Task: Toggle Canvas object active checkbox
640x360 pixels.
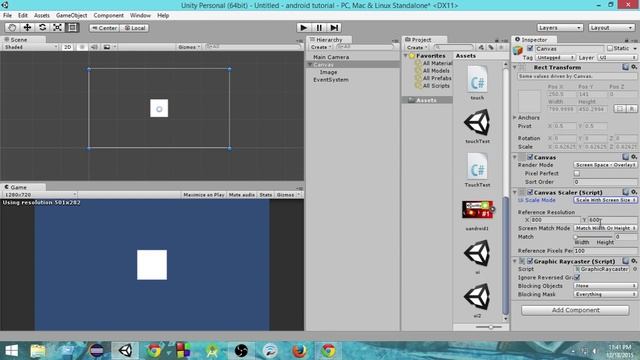Action: [x=530, y=49]
